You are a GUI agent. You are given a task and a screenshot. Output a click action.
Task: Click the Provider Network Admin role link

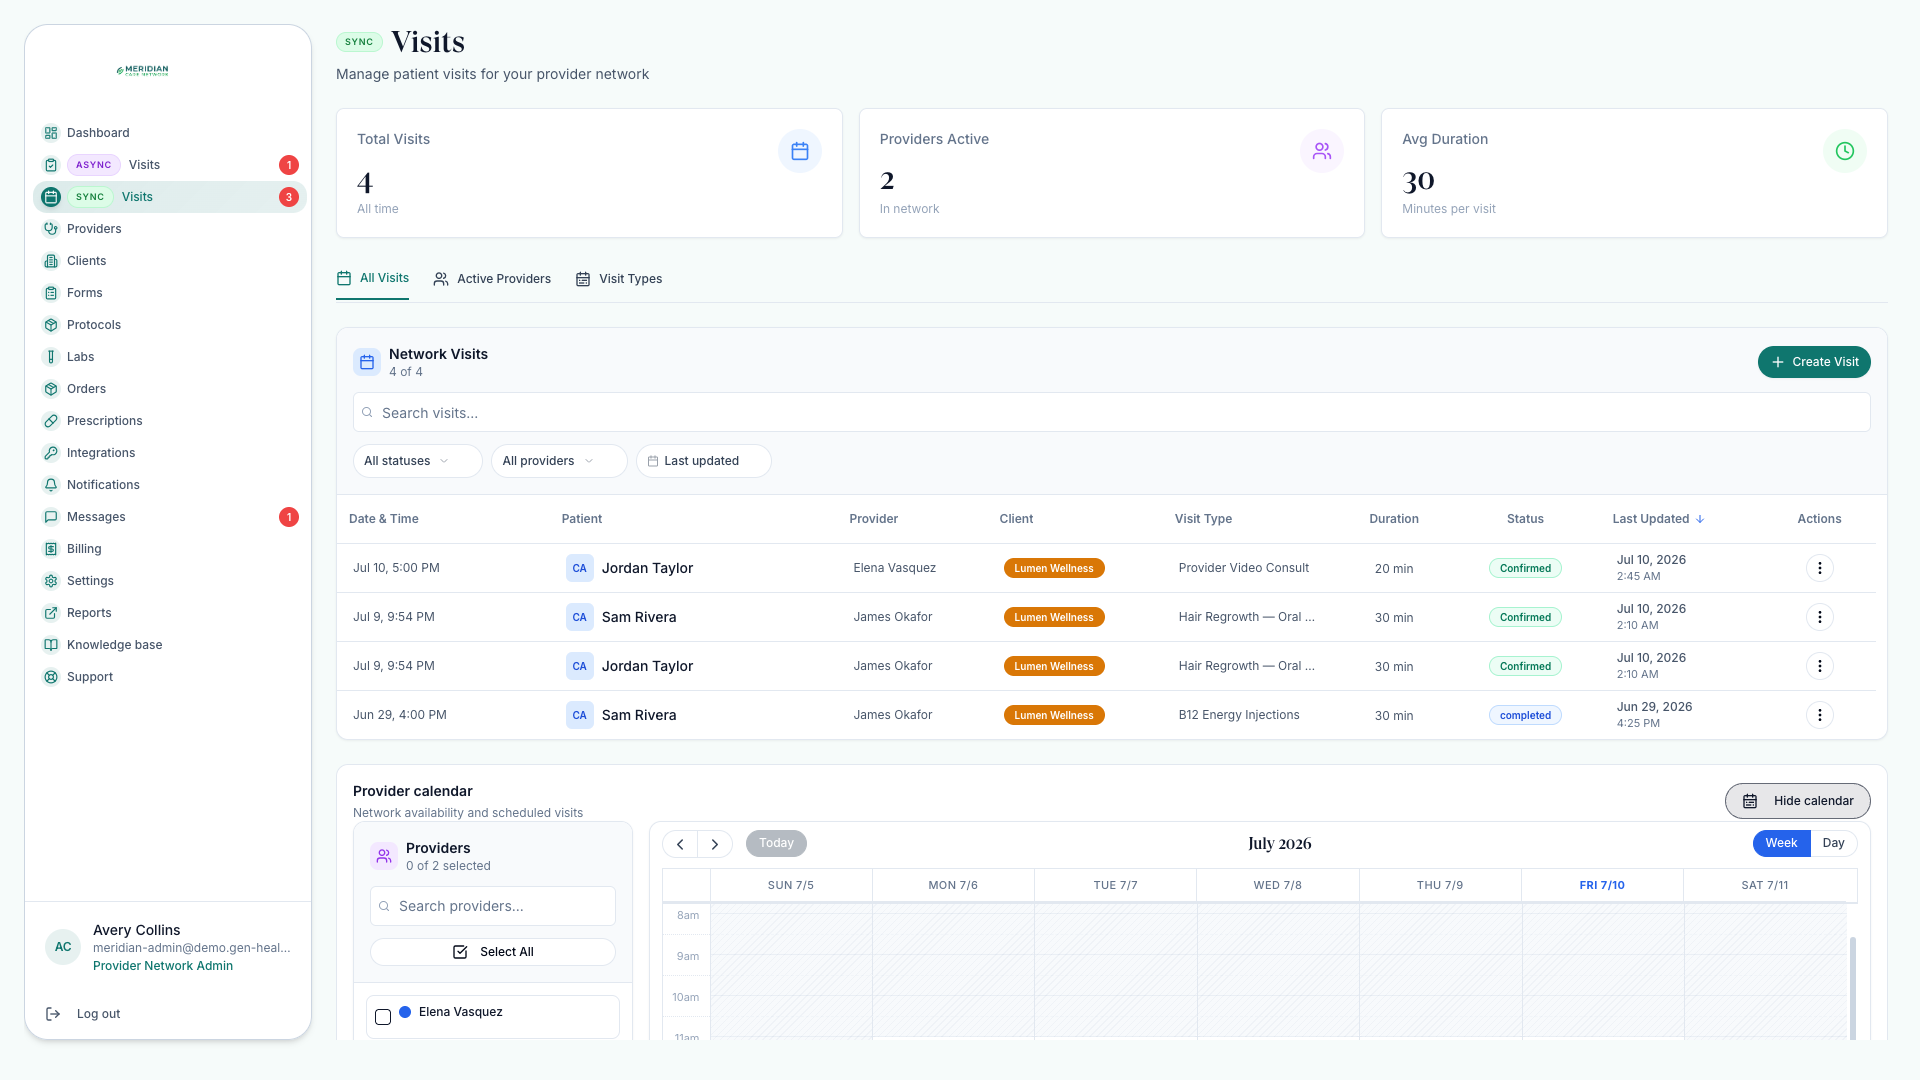tap(163, 966)
